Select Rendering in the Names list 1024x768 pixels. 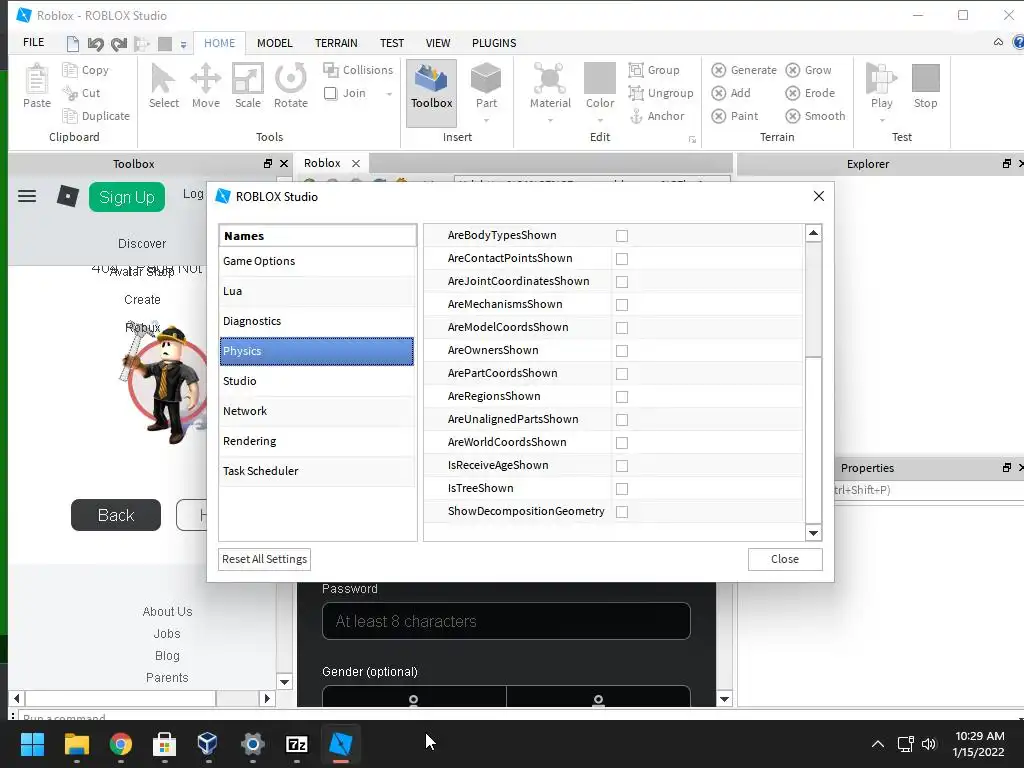pos(317,441)
